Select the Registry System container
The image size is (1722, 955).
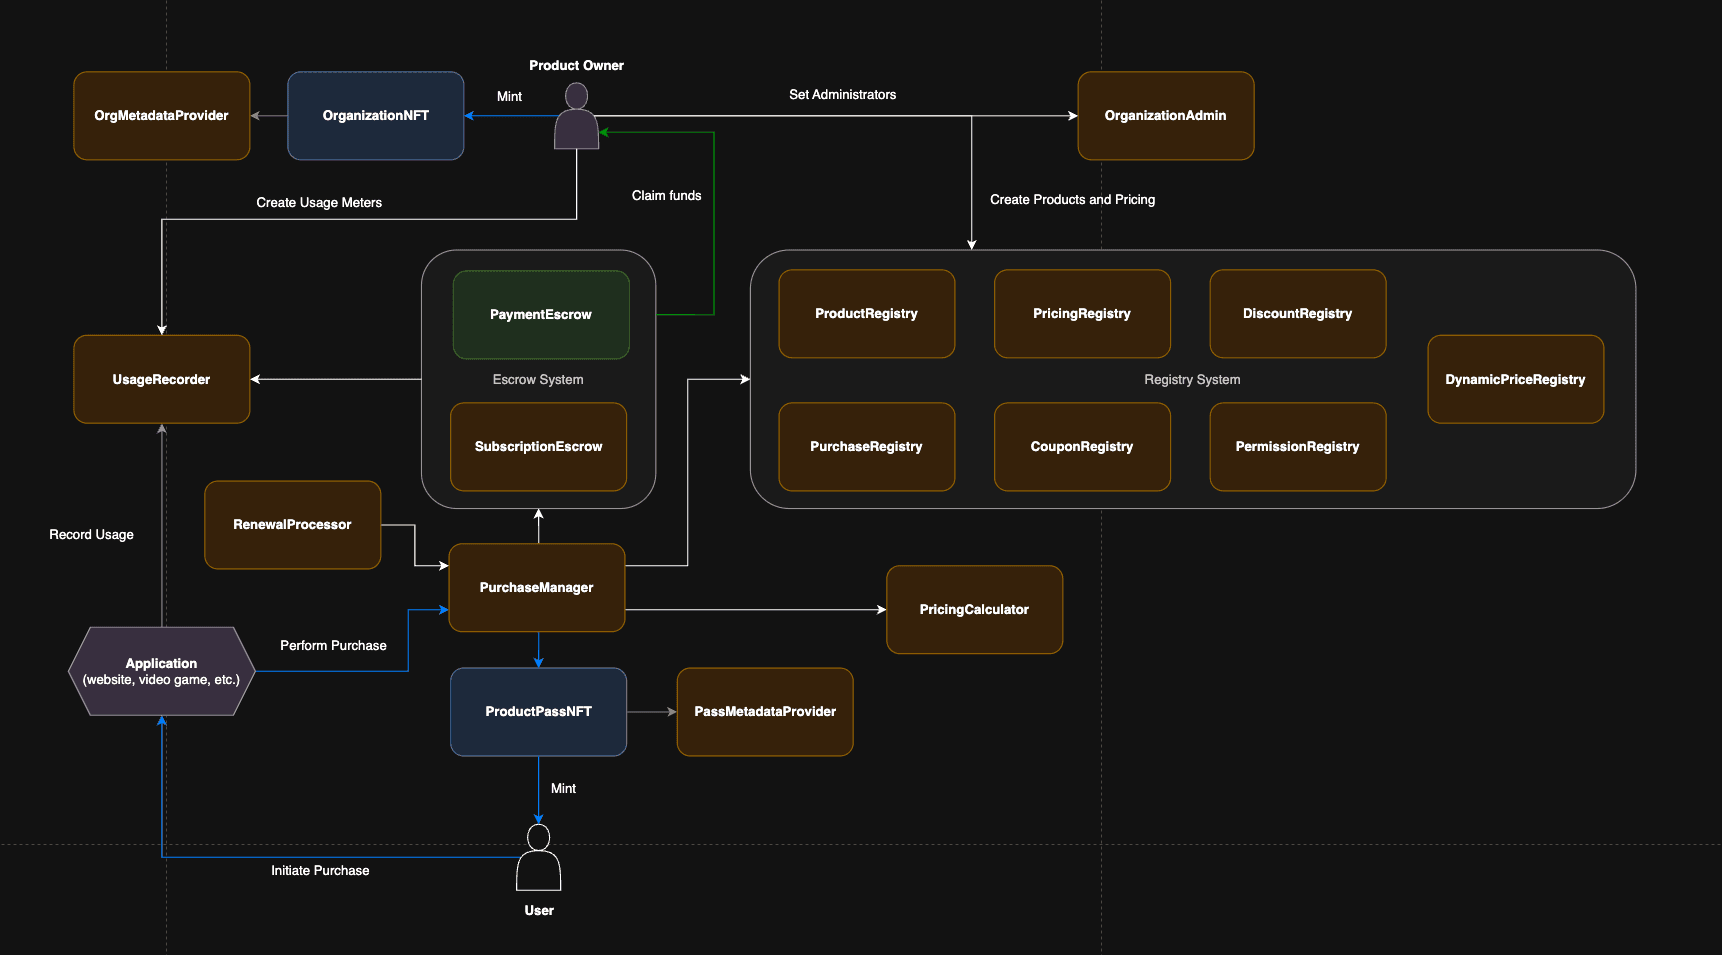point(1192,380)
